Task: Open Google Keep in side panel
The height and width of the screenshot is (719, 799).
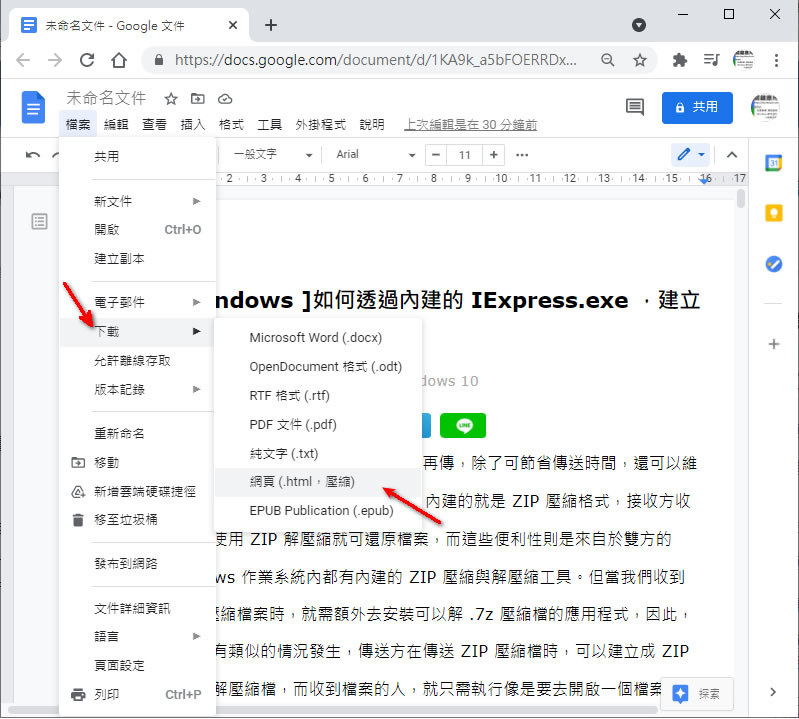Action: point(773,213)
